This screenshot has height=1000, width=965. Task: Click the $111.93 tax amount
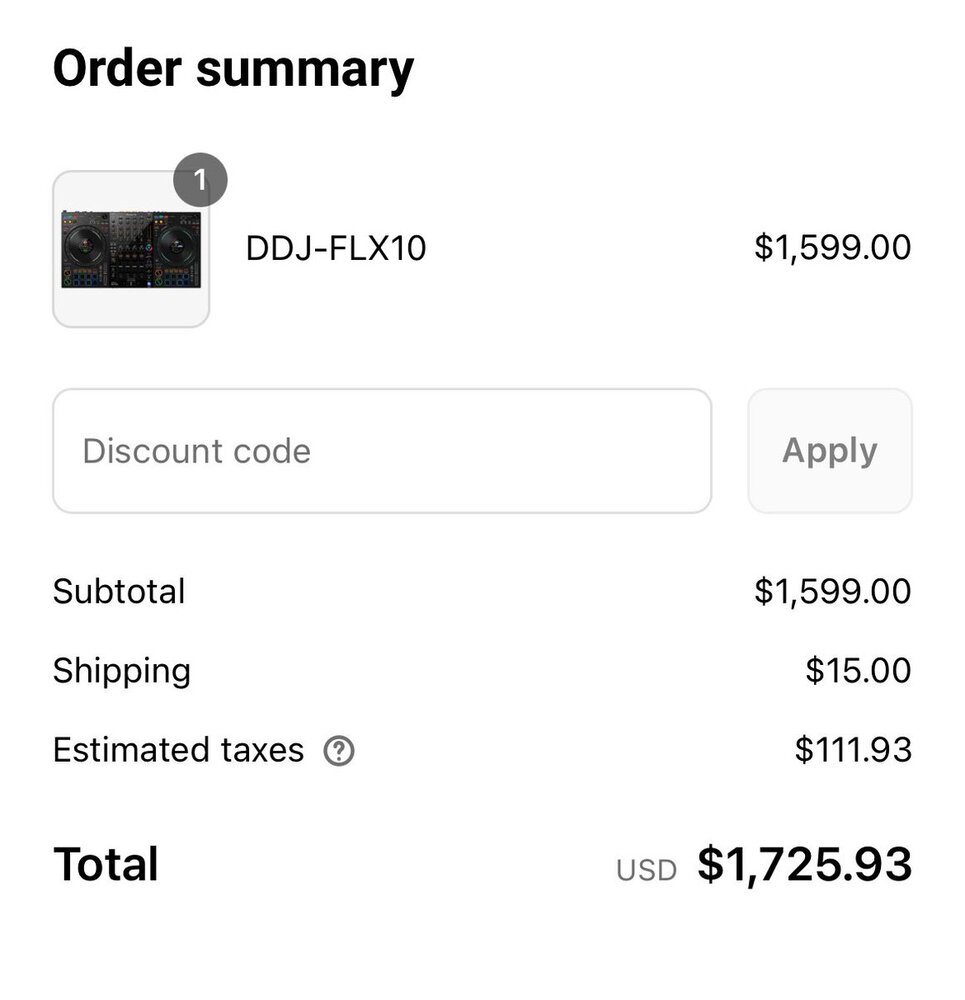pyautogui.click(x=853, y=750)
